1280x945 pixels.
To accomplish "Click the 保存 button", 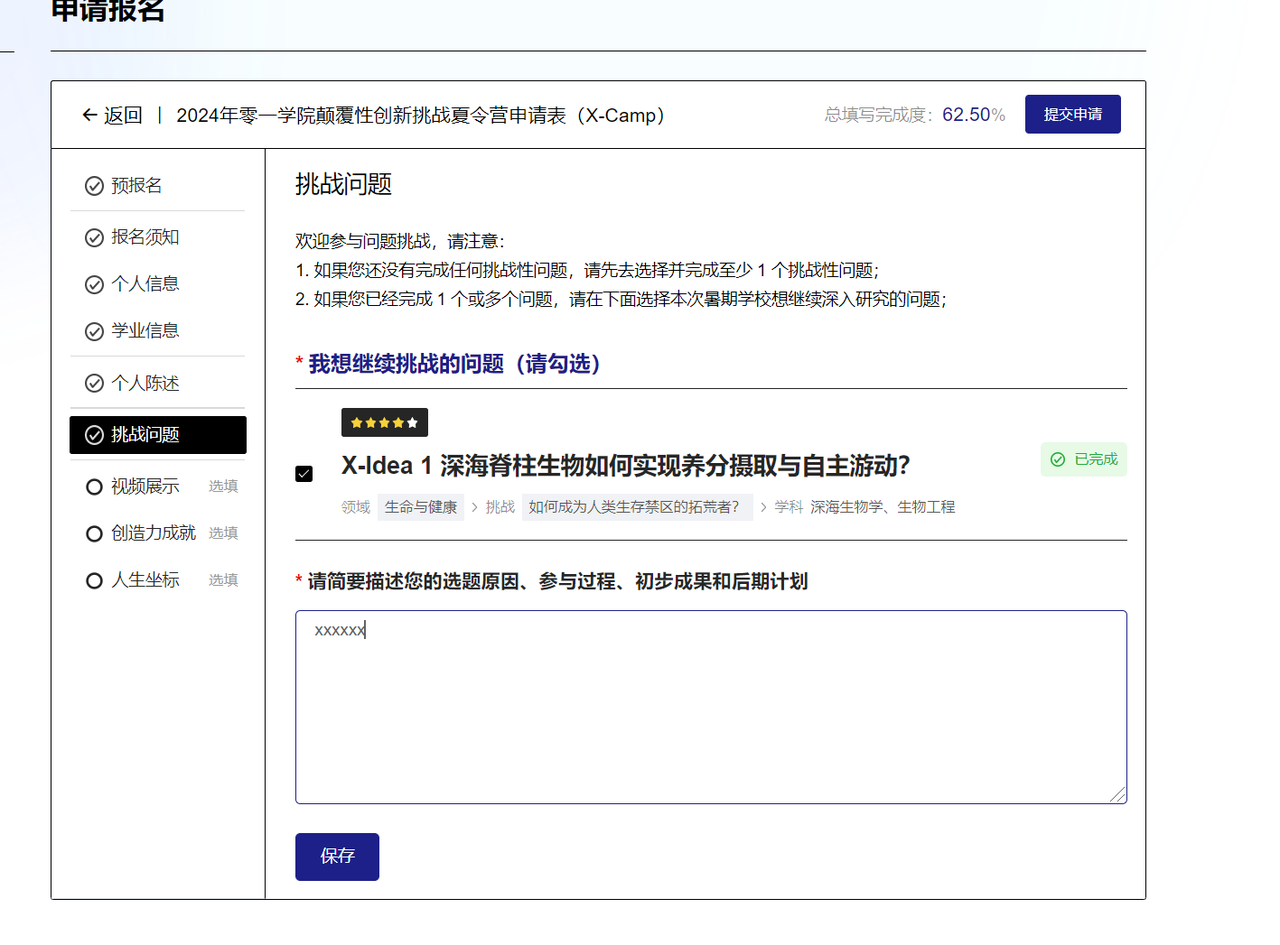I will (337, 857).
